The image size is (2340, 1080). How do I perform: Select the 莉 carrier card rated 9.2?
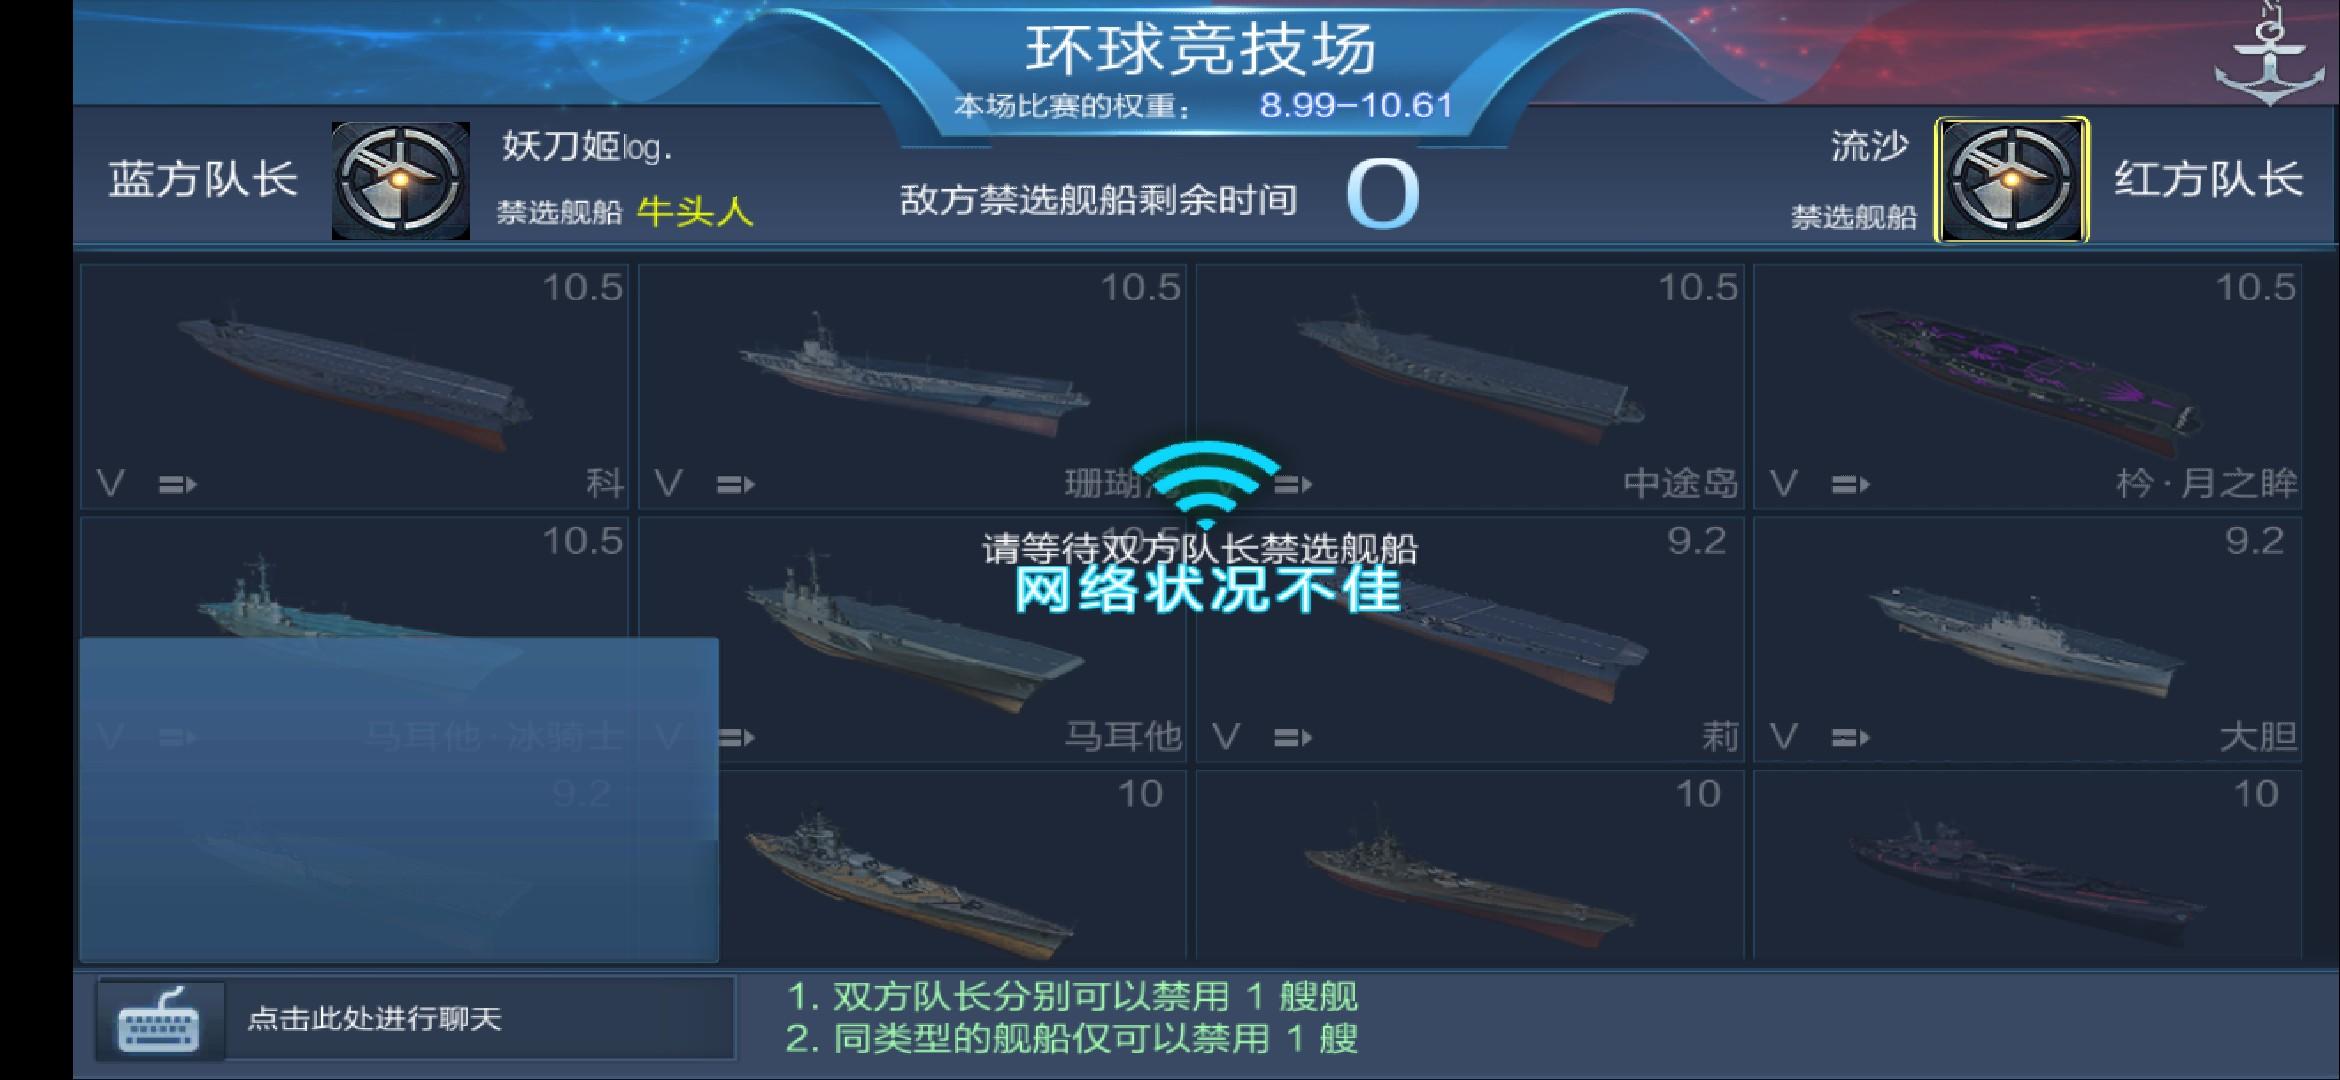tap(1470, 639)
